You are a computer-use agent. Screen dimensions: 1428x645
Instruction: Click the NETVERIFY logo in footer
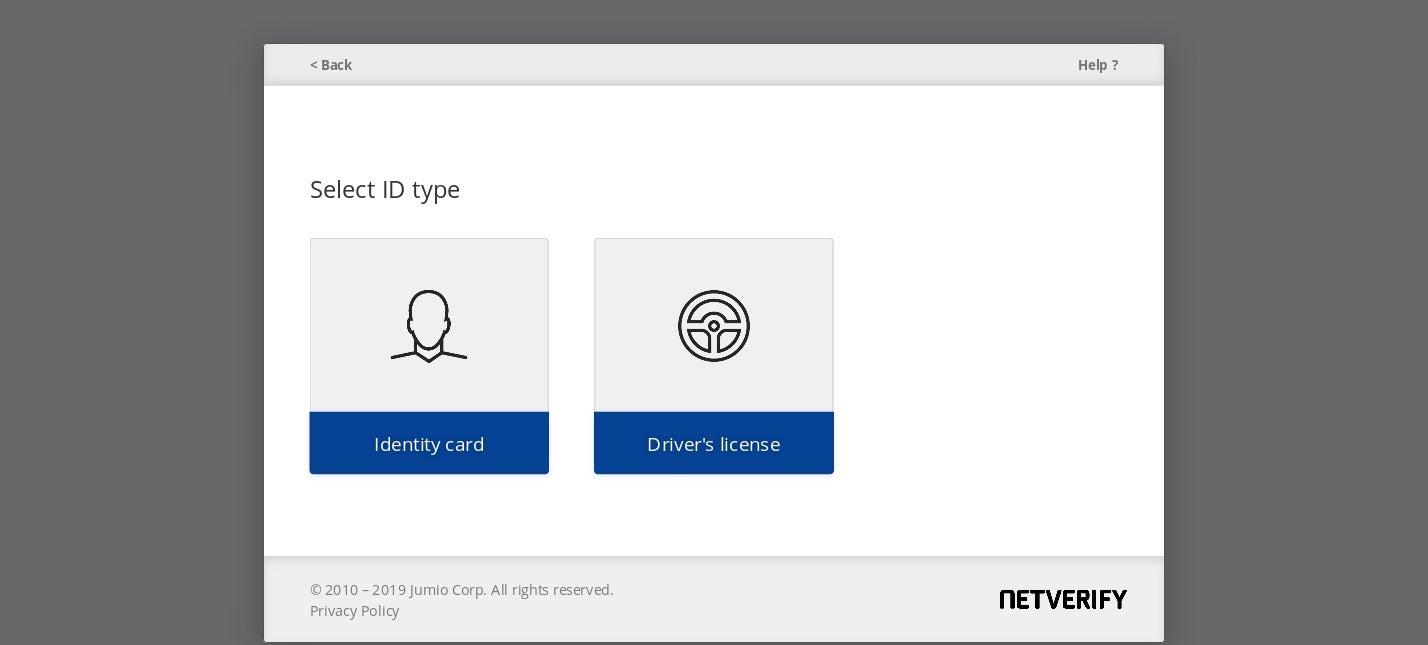click(x=1062, y=599)
